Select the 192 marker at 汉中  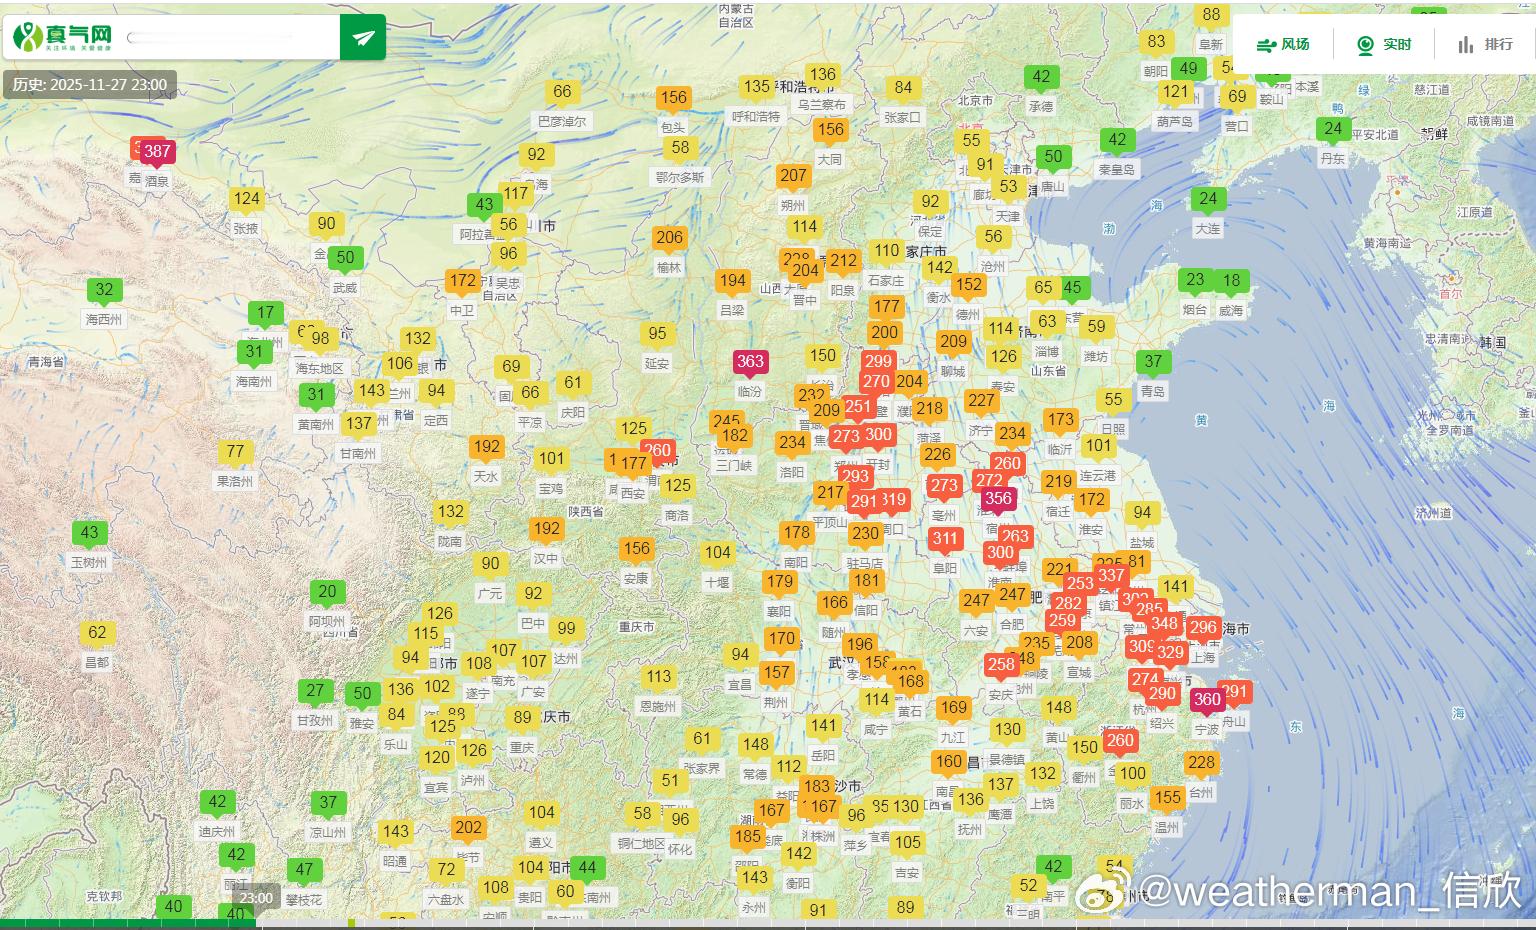coord(546,529)
